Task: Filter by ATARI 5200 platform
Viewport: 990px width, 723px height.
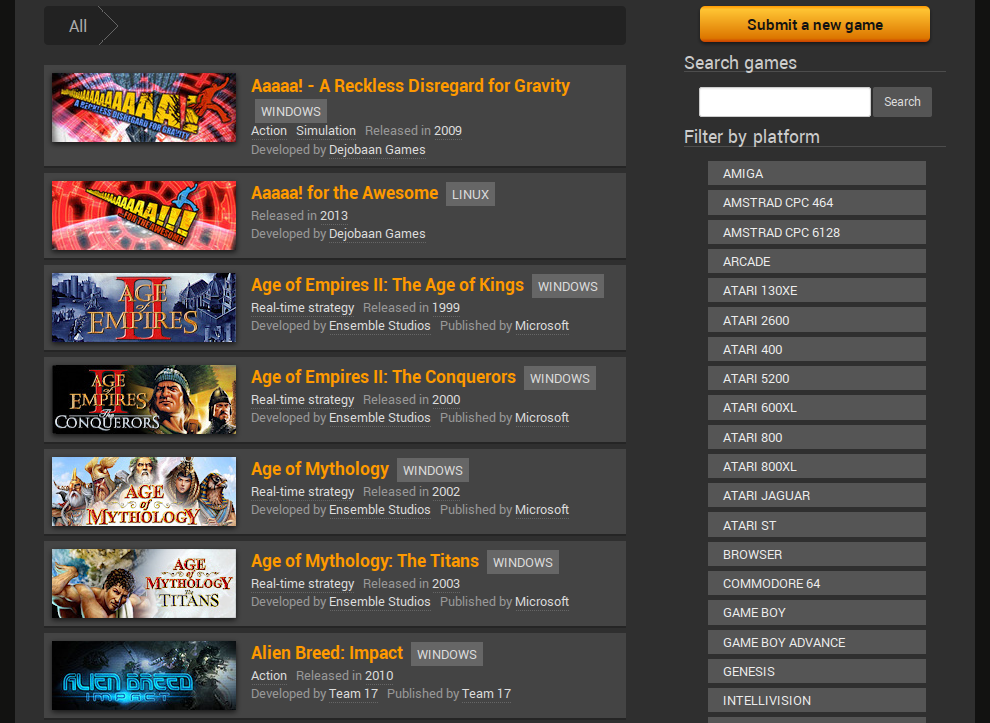Action: coord(816,378)
